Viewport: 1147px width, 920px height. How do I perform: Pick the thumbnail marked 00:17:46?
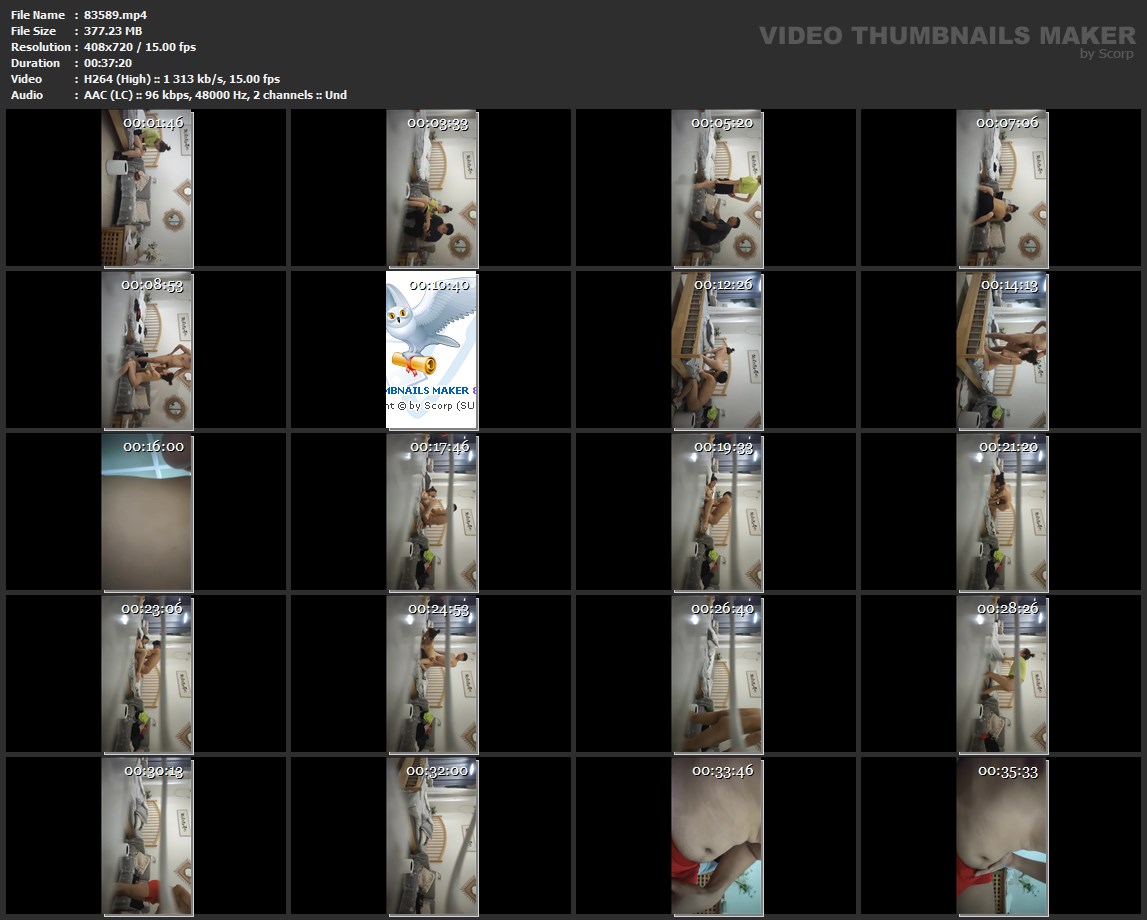coord(431,512)
